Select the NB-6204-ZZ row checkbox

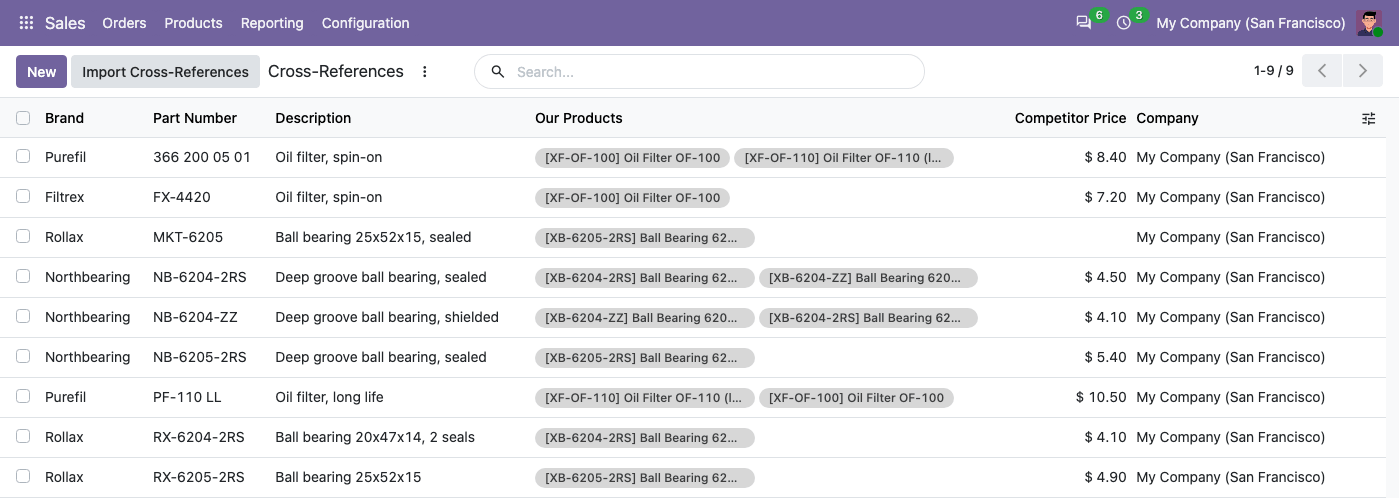coord(23,317)
